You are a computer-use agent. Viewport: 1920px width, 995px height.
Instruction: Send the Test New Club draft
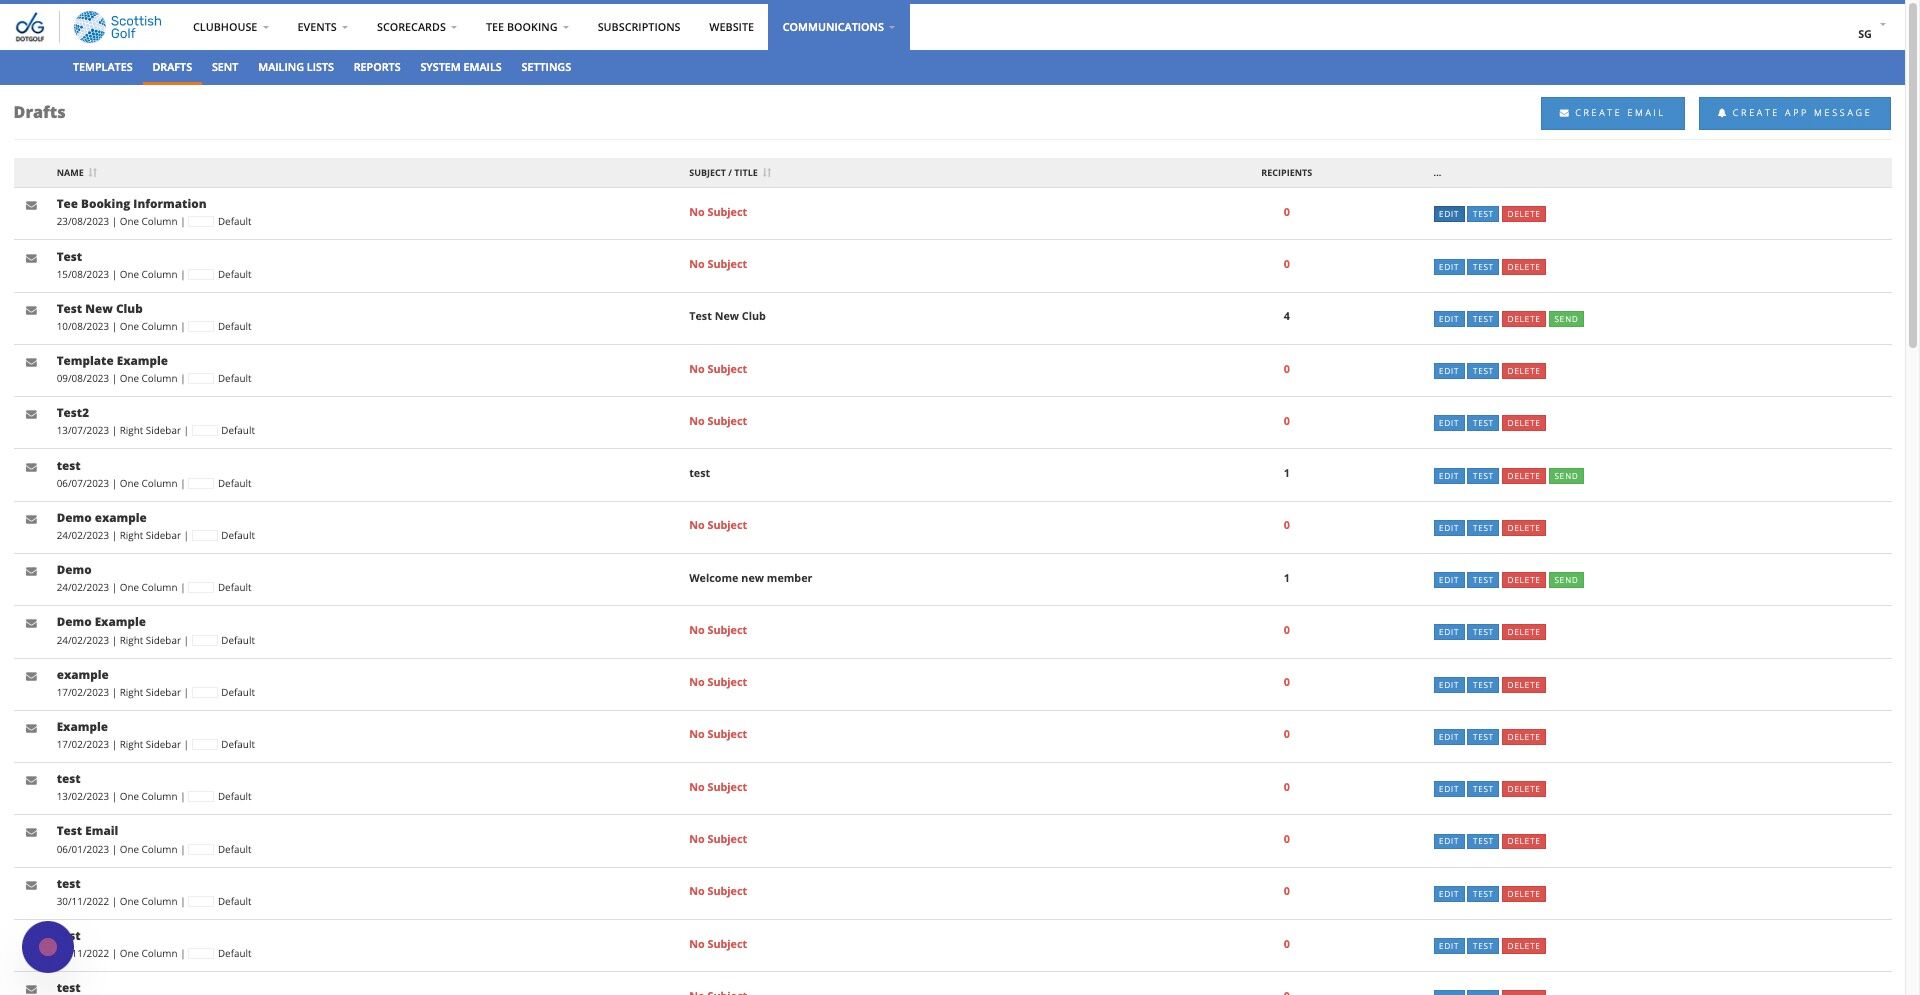tap(1566, 319)
